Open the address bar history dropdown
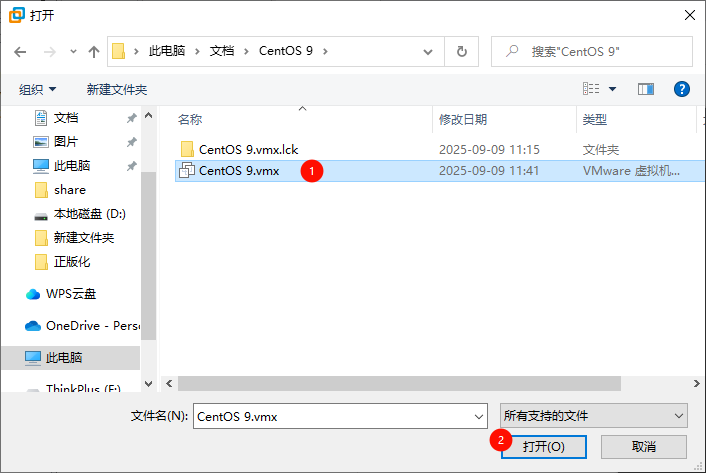The image size is (706, 473). point(428,52)
